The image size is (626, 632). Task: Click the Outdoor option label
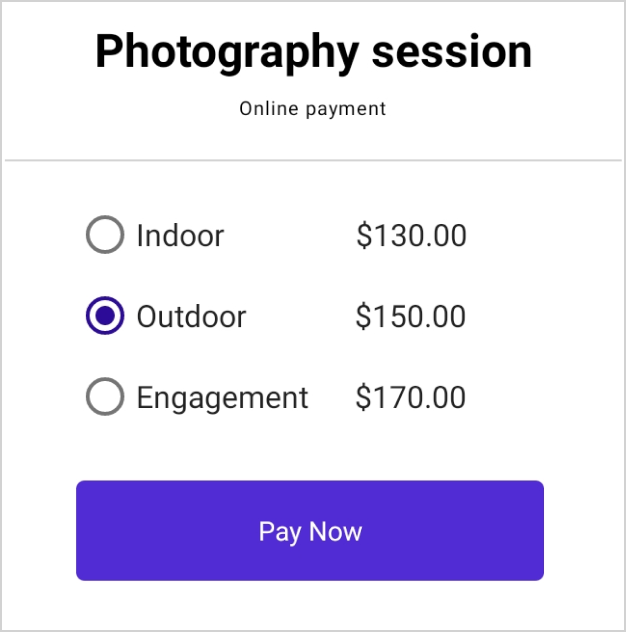click(191, 317)
